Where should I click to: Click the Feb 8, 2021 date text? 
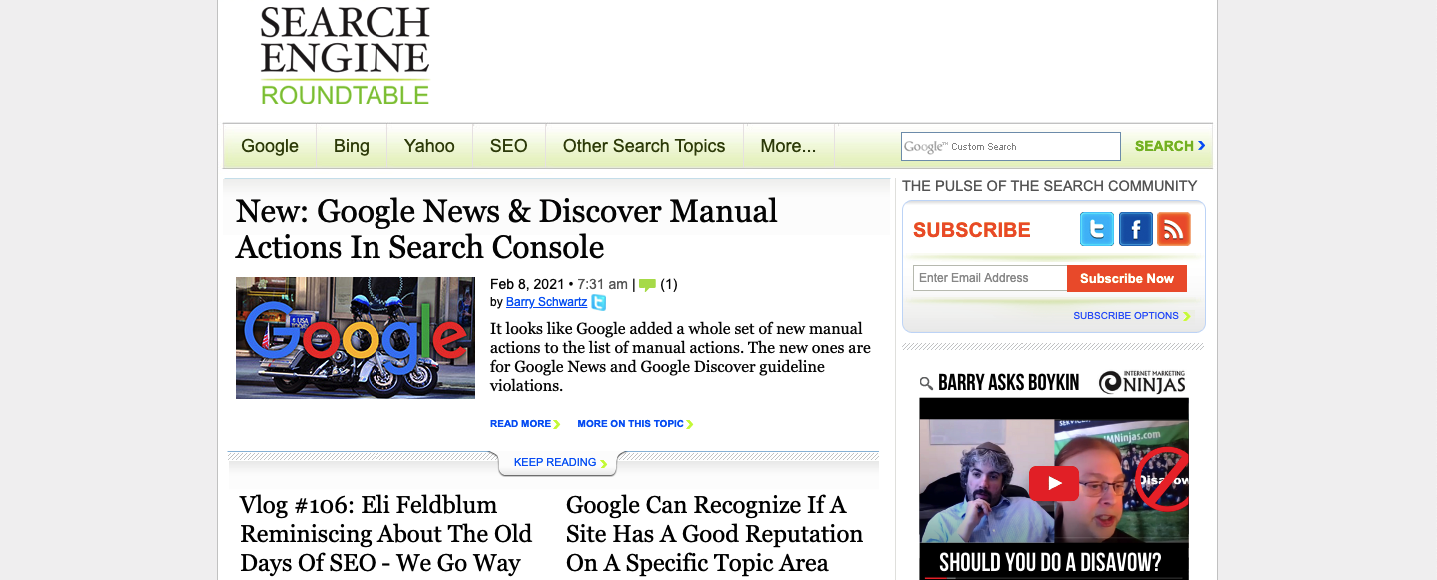527,284
